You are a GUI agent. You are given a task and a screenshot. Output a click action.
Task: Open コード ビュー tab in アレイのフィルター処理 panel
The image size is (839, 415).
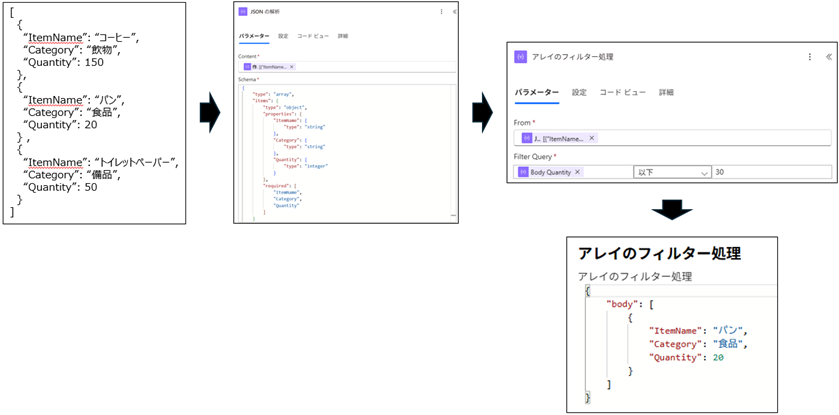click(x=623, y=92)
